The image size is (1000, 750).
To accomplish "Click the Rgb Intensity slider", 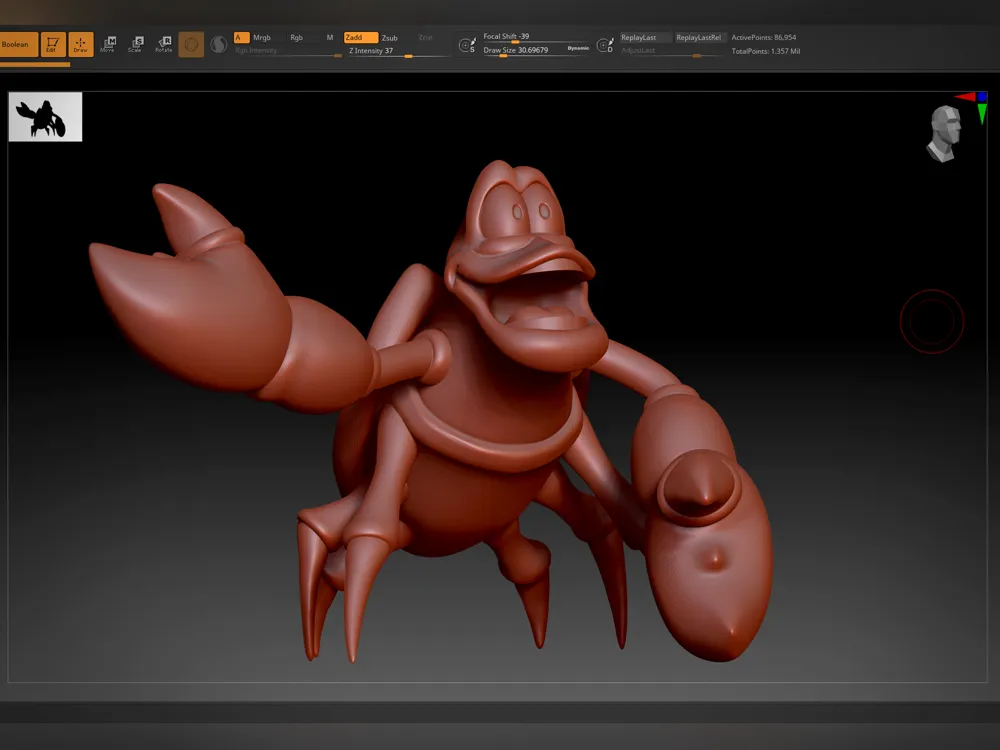I will click(288, 51).
